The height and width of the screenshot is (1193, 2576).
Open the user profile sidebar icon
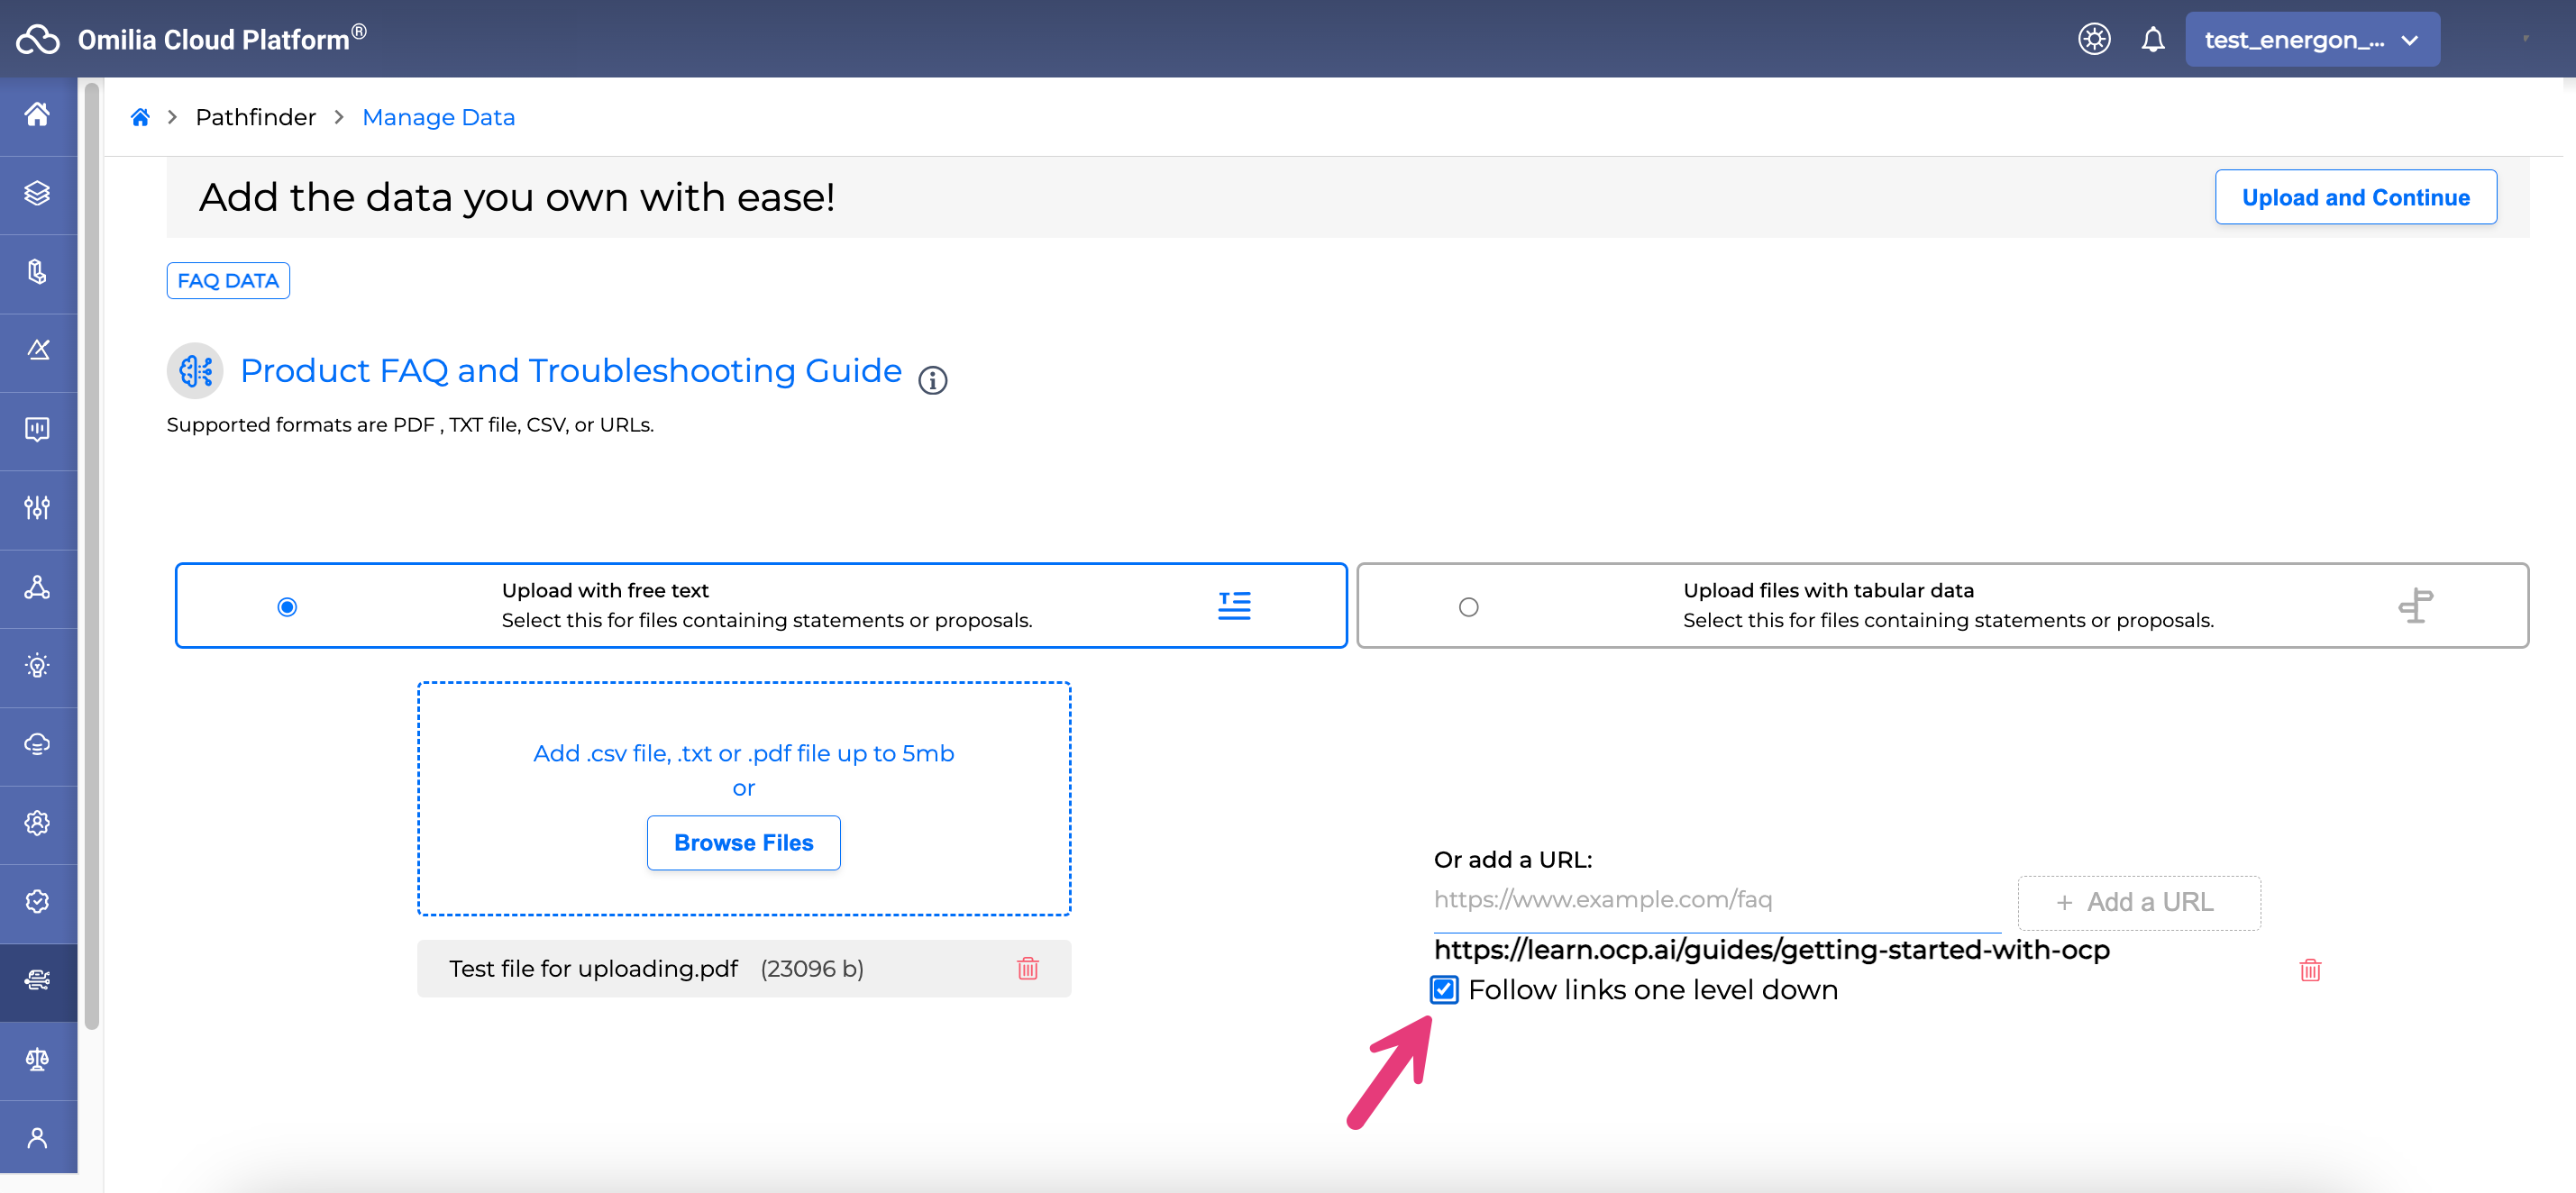pos(38,1138)
